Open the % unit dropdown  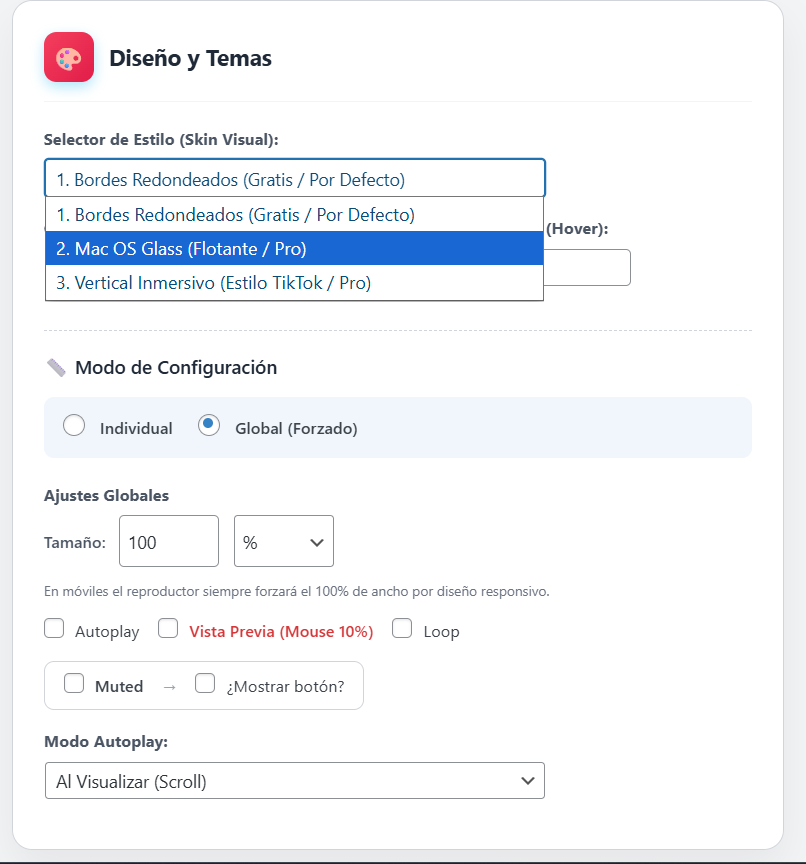tap(284, 541)
